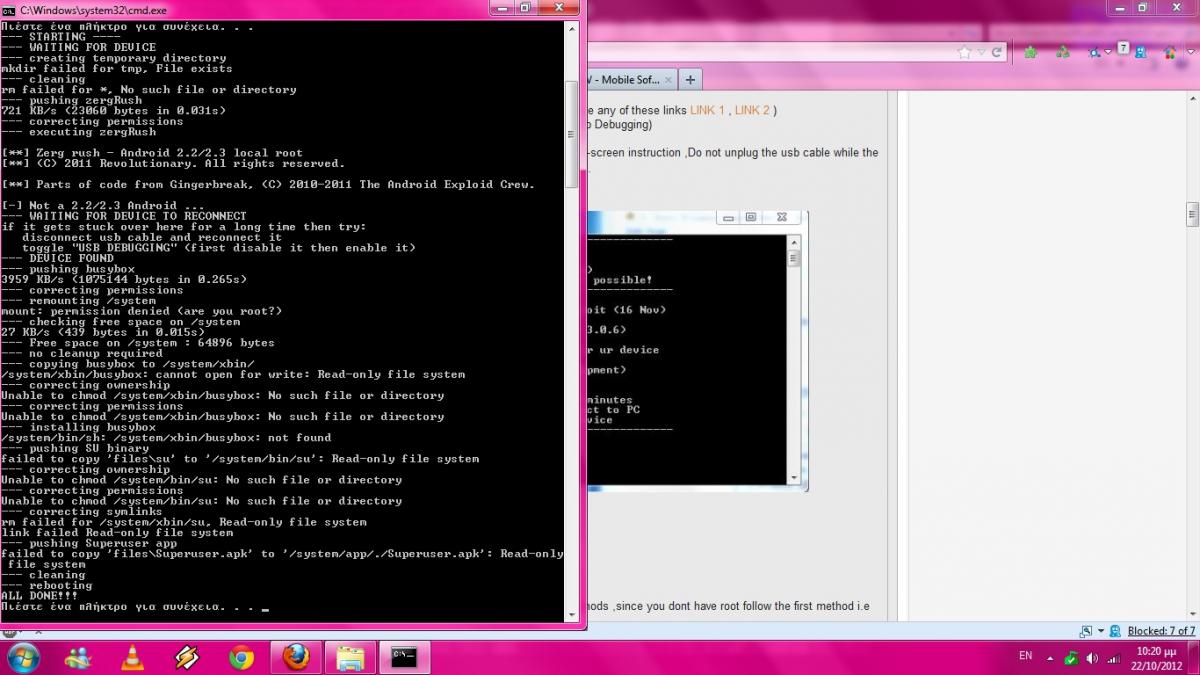The image size is (1200, 675).
Task: Open Winamp from the taskbar
Action: tap(186, 657)
